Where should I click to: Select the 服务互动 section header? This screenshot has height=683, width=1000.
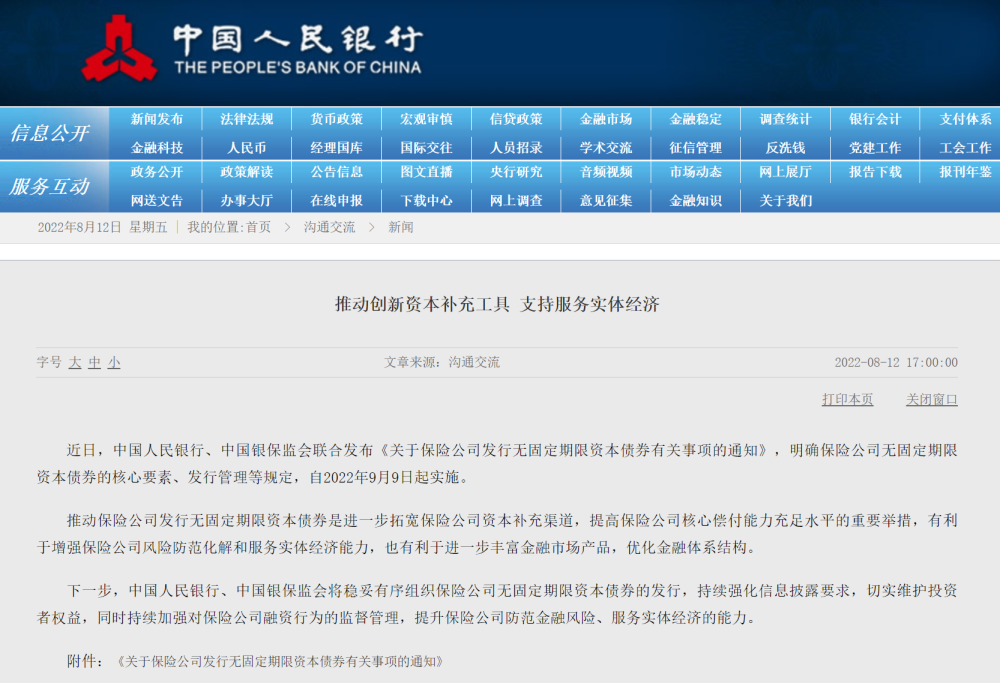tap(50, 186)
